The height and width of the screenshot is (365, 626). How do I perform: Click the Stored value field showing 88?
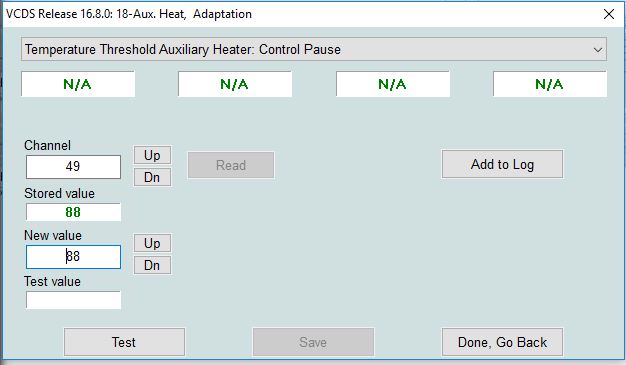(73, 212)
